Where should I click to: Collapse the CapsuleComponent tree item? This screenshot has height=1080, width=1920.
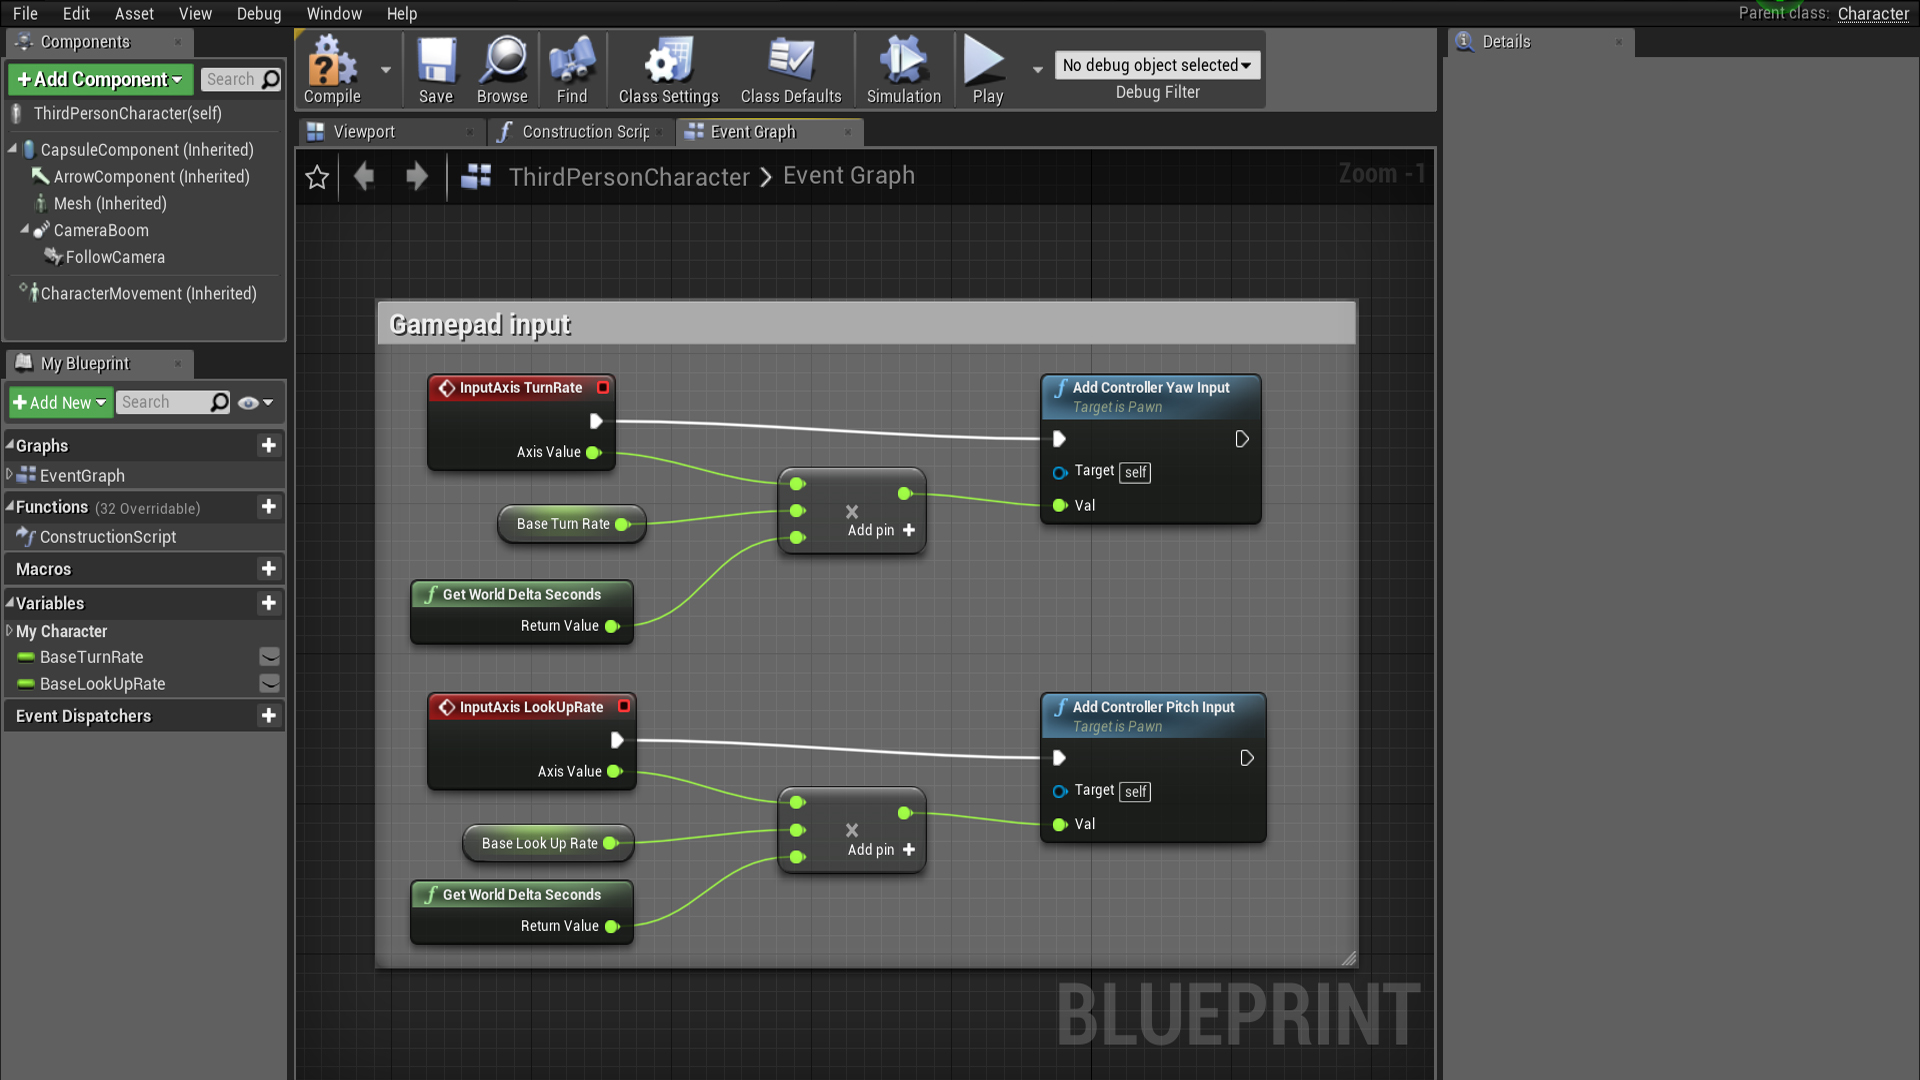point(10,149)
